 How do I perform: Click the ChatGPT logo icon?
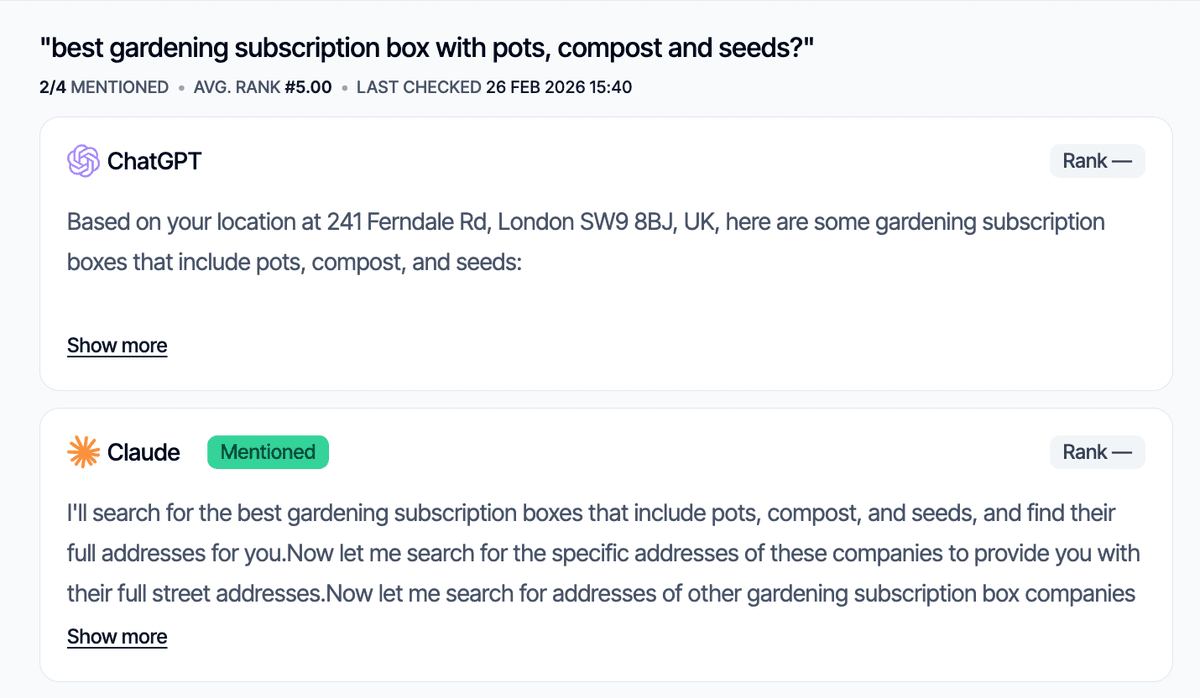(x=83, y=161)
